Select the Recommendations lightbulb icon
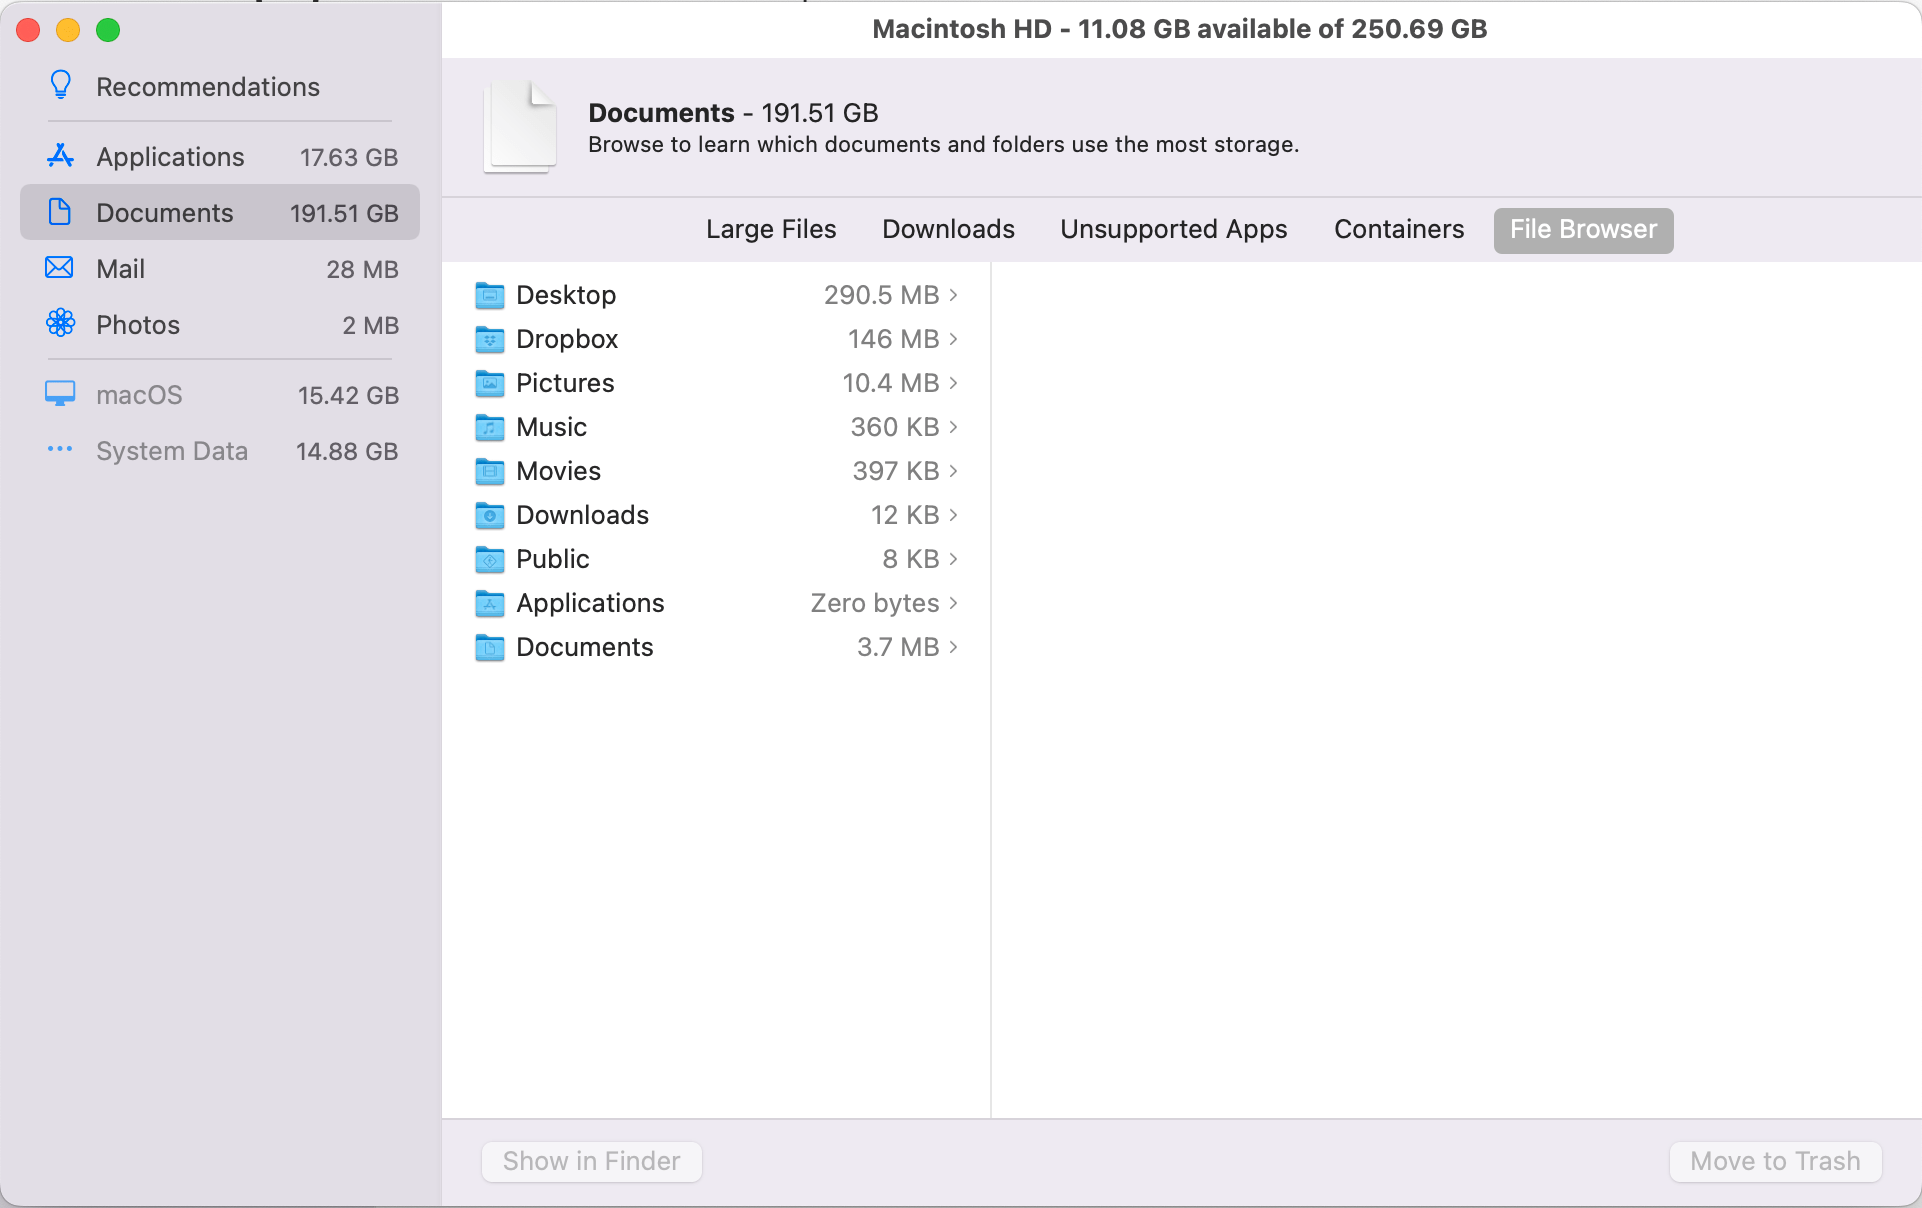Viewport: 1922px width, 1208px height. click(60, 85)
